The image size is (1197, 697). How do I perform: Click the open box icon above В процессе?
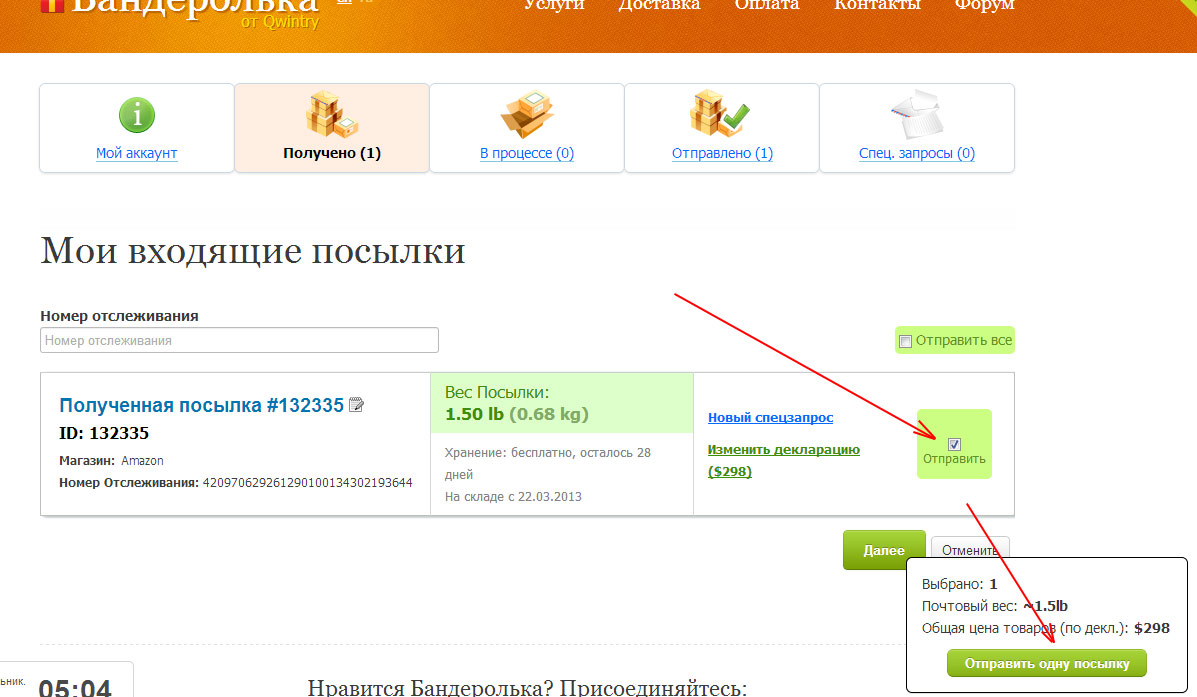click(526, 114)
